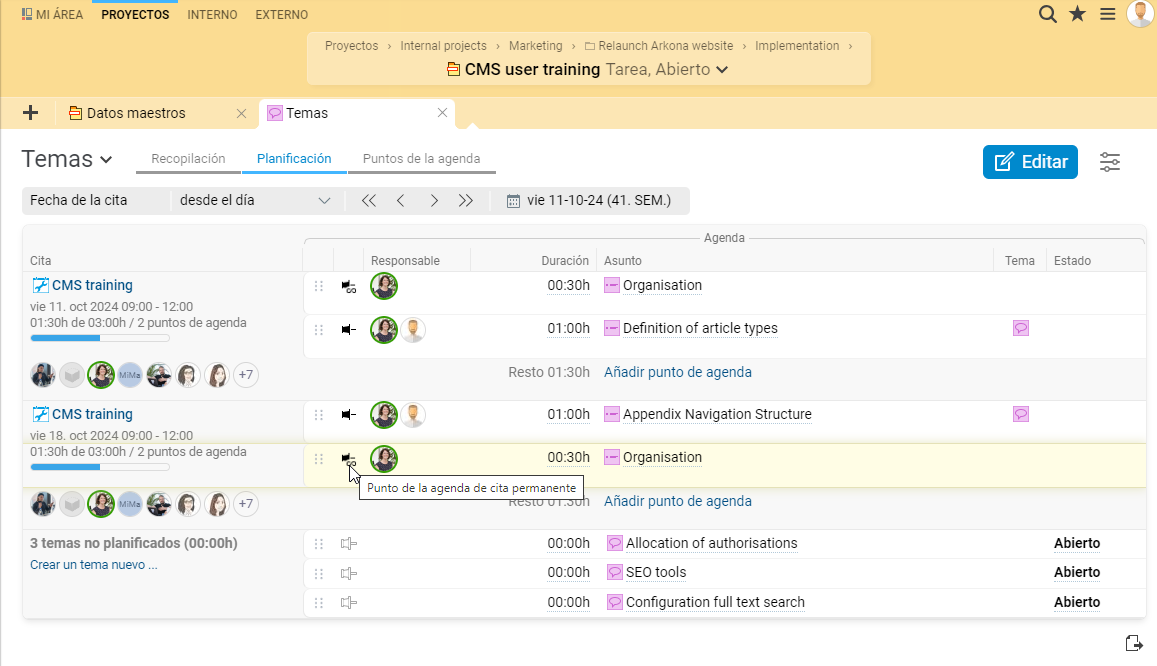Click progress bar under first CMS training

(x=100, y=338)
